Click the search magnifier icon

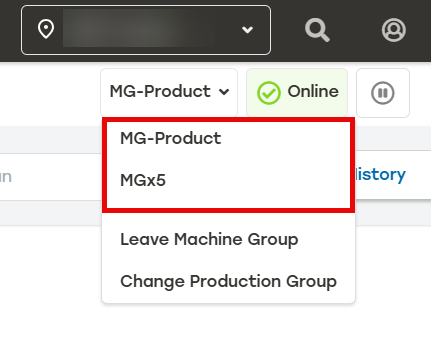(317, 30)
